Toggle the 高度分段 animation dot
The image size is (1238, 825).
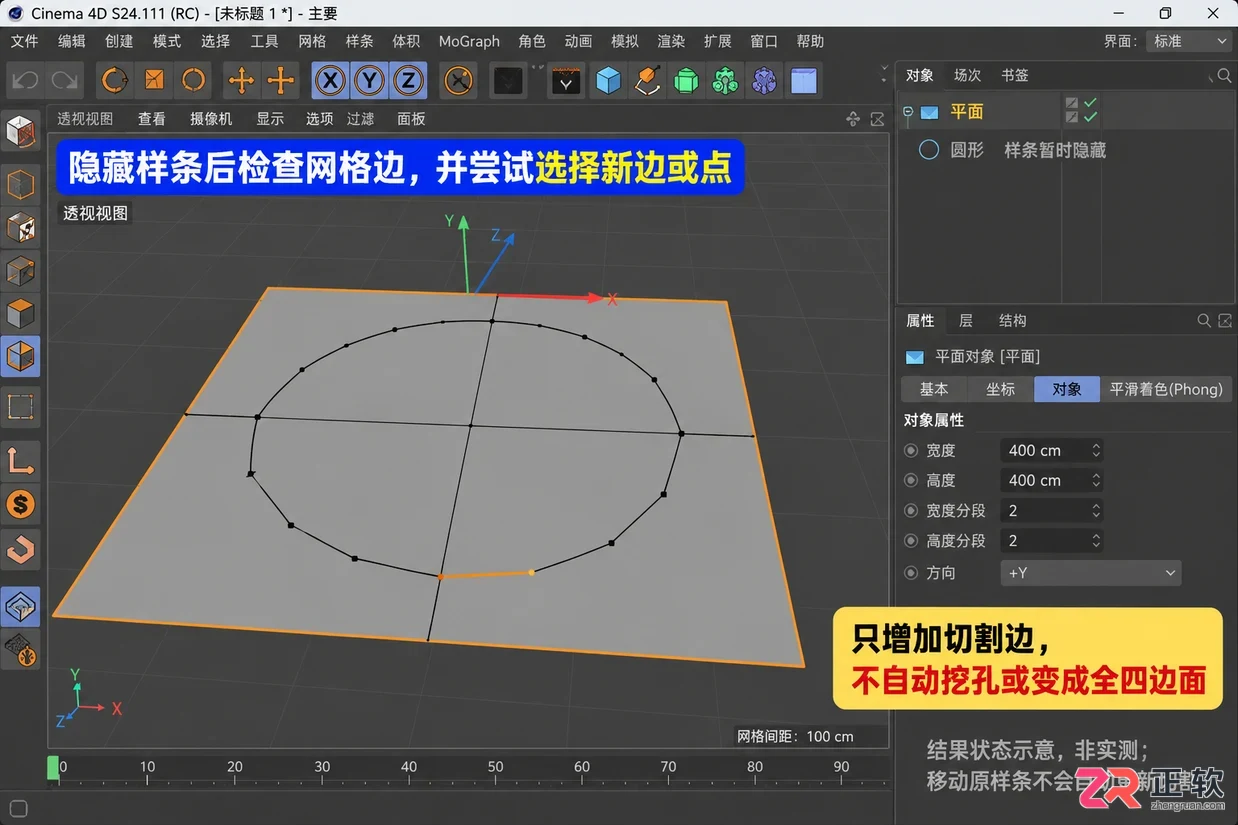pos(910,541)
